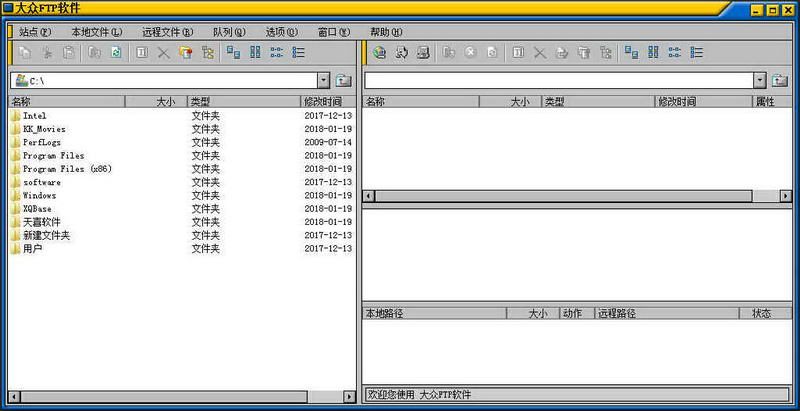Click the remote refresh page icon
This screenshot has height=411, width=800.
pos(492,53)
